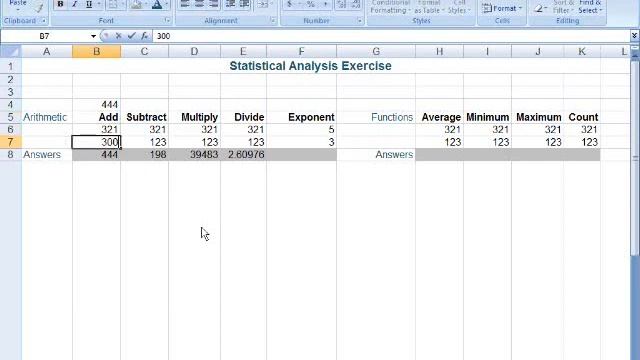This screenshot has width=640, height=360.
Task: Apply the Font Color letter A icon
Action: coord(157,4)
